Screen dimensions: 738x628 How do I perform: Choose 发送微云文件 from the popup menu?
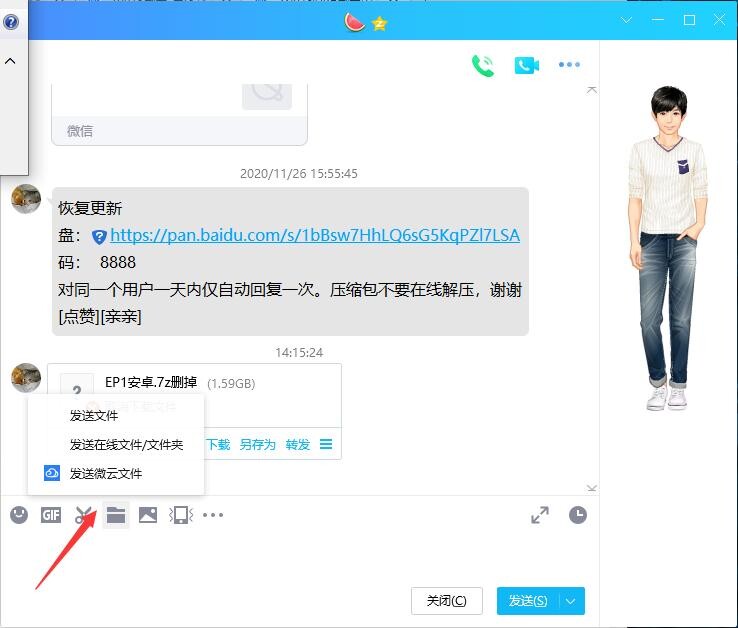106,473
